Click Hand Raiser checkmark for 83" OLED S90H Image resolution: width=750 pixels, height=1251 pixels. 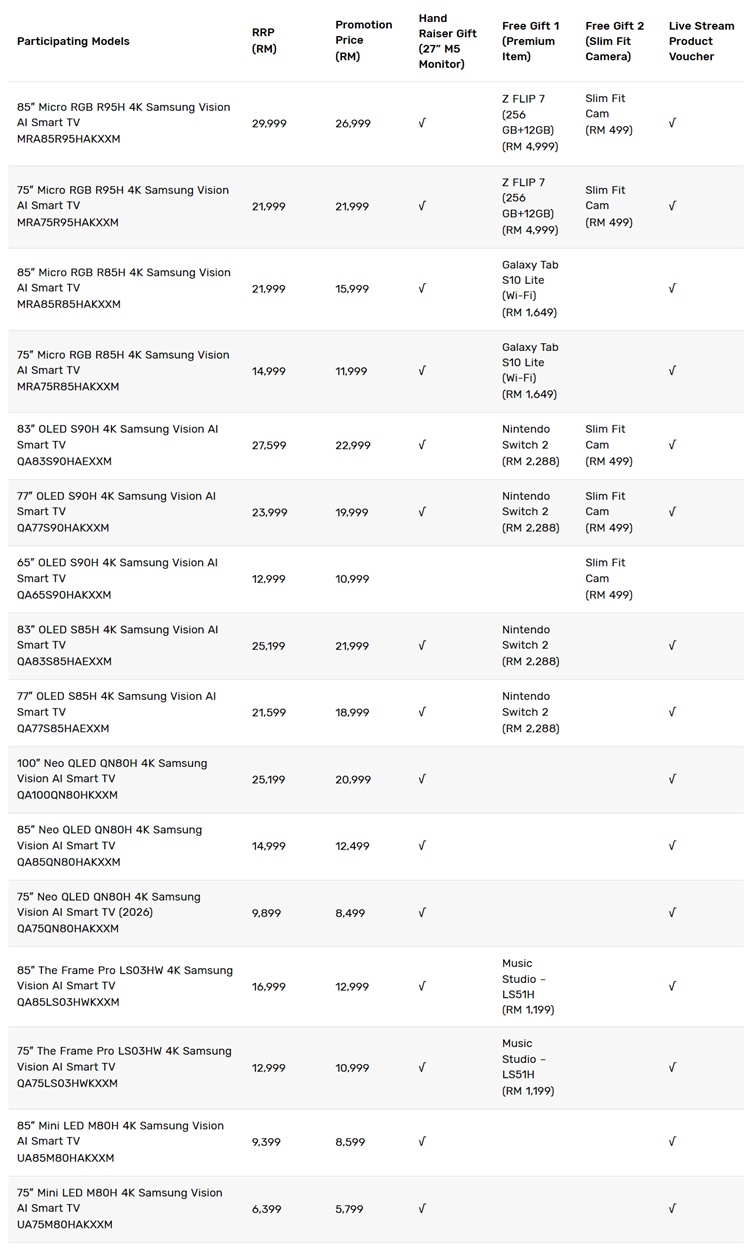422,445
